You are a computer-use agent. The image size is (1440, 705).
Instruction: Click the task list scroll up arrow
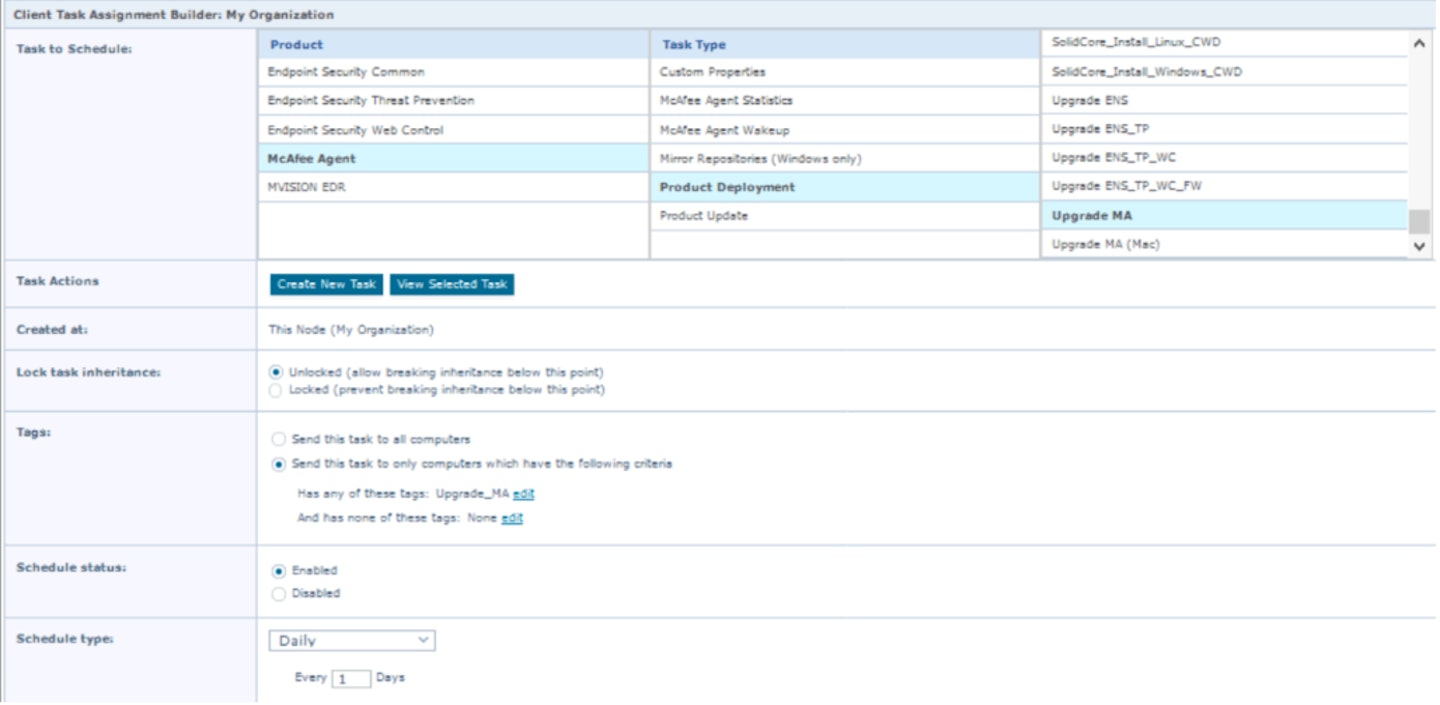pyautogui.click(x=1419, y=43)
